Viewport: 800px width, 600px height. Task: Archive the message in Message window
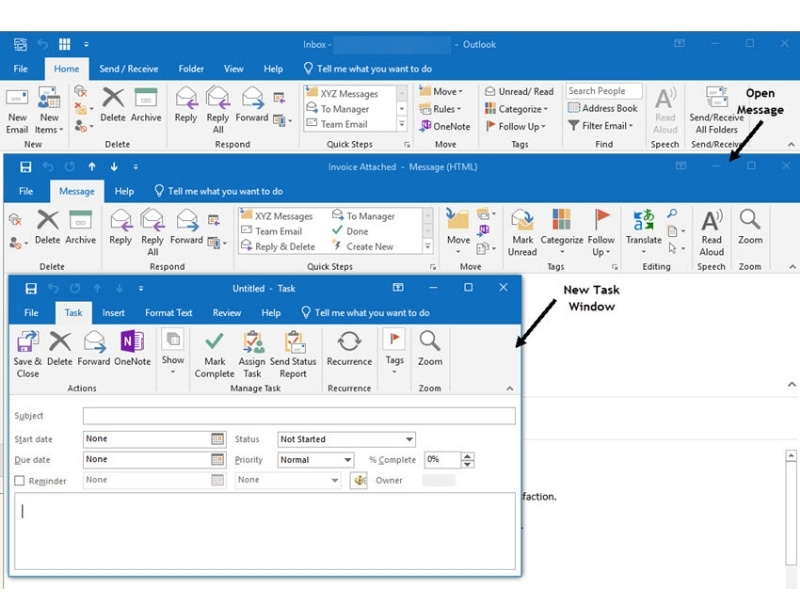(x=81, y=228)
